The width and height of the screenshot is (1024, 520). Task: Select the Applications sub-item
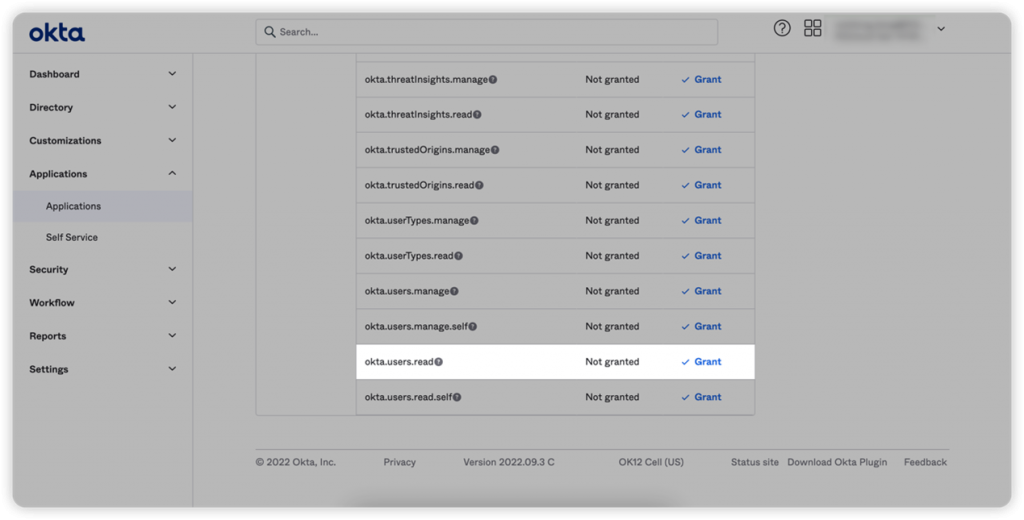pyautogui.click(x=73, y=206)
